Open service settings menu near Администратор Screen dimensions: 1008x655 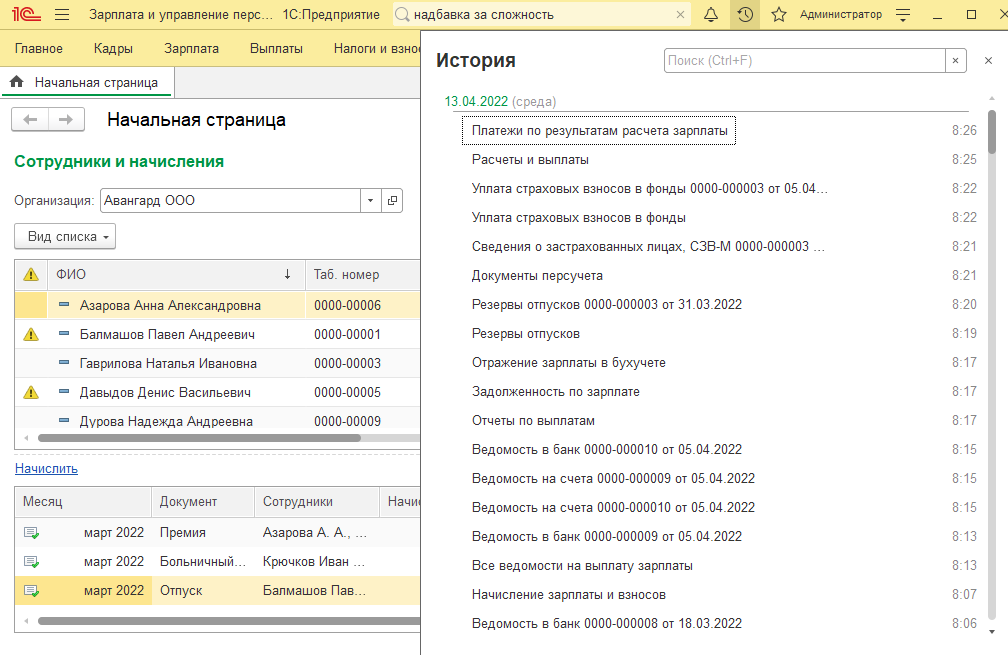[x=904, y=15]
